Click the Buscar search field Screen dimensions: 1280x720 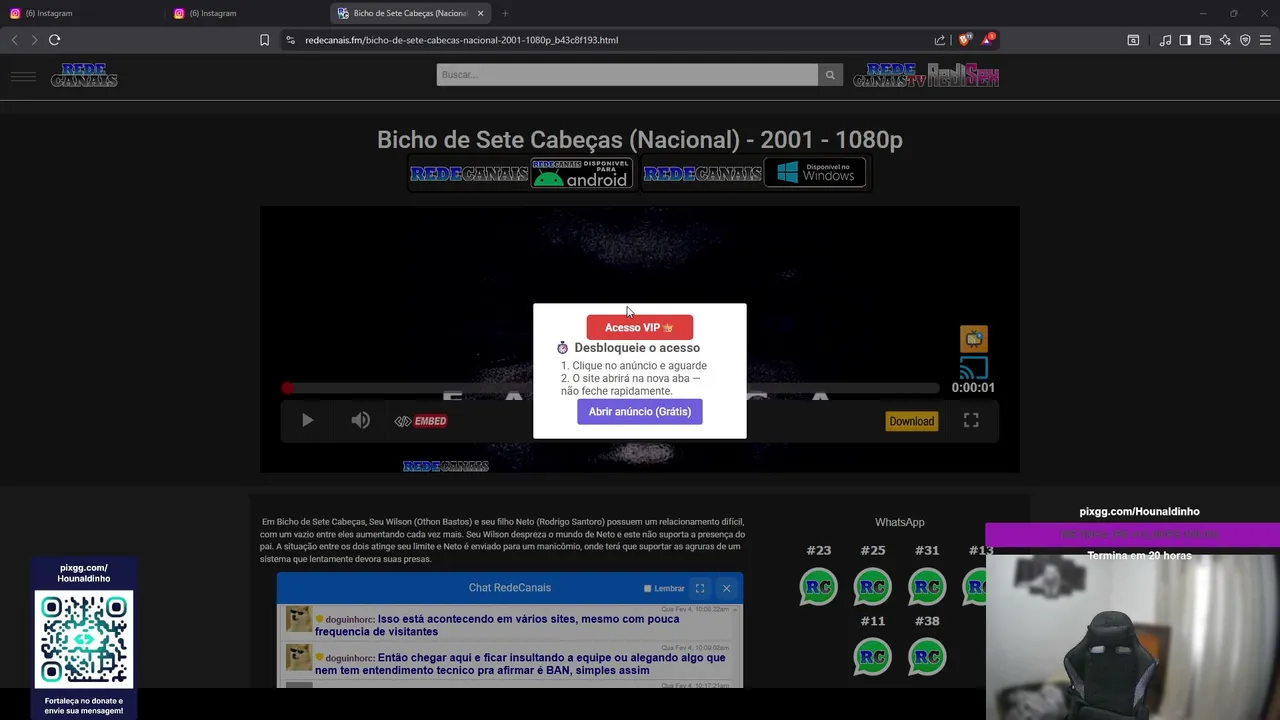tap(627, 75)
